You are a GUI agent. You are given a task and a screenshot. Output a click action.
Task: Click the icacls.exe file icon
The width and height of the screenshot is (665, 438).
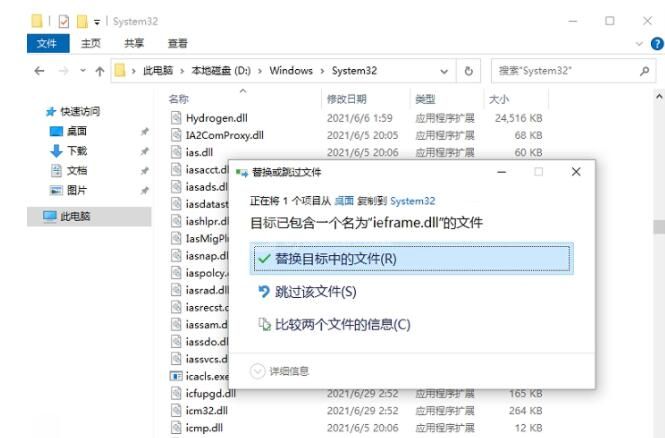click(176, 376)
